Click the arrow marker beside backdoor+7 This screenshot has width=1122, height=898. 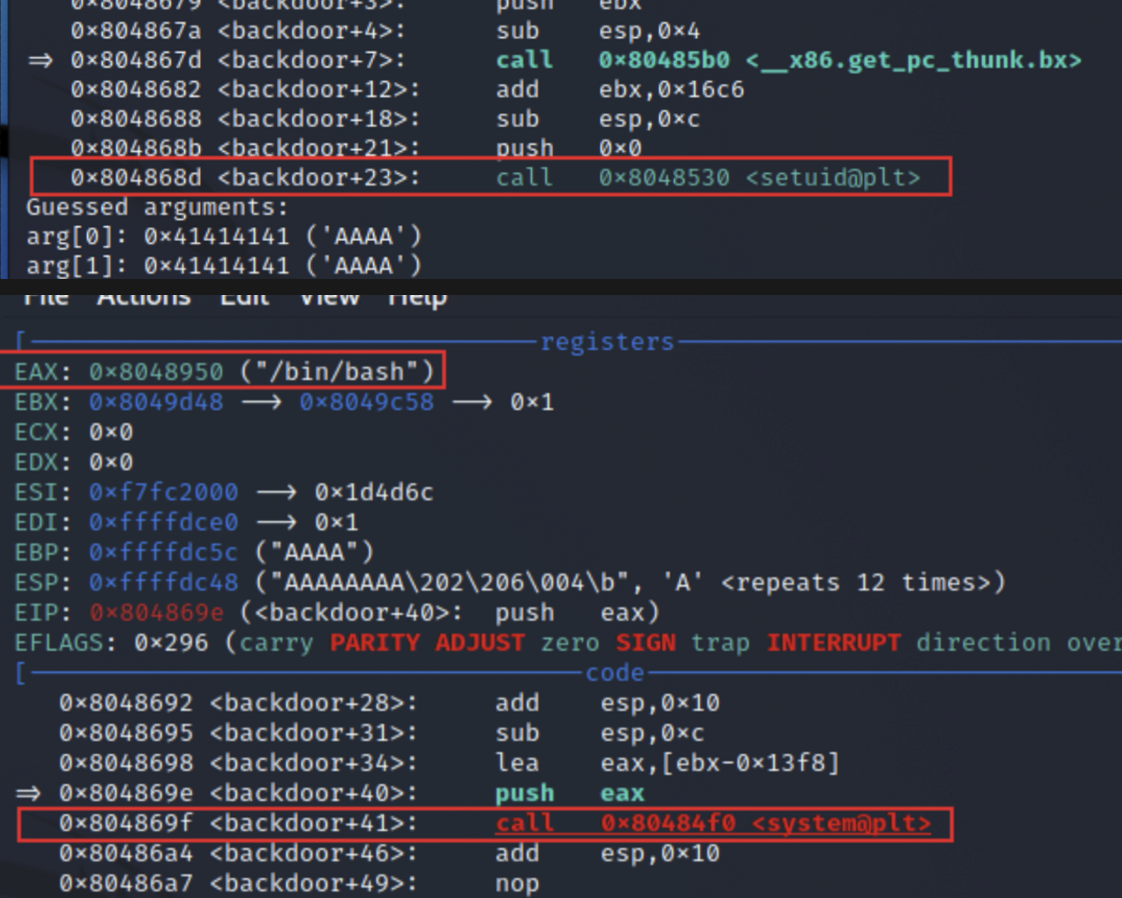pyautogui.click(x=40, y=60)
